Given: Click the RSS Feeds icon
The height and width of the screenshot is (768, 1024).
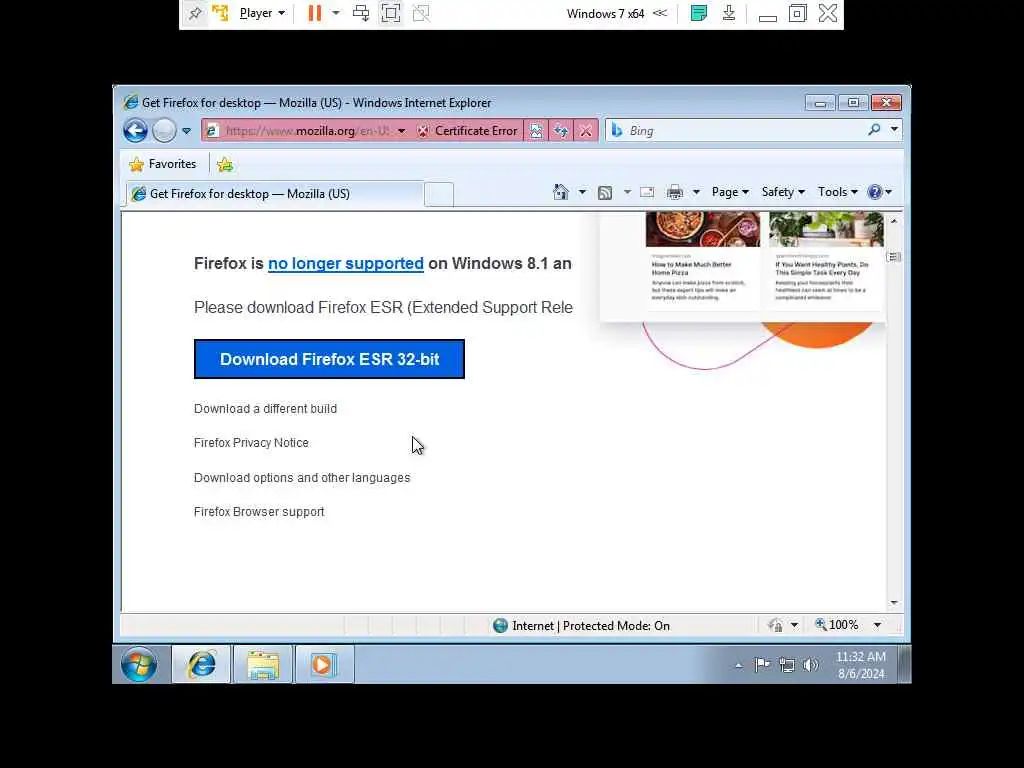Looking at the screenshot, I should [605, 192].
